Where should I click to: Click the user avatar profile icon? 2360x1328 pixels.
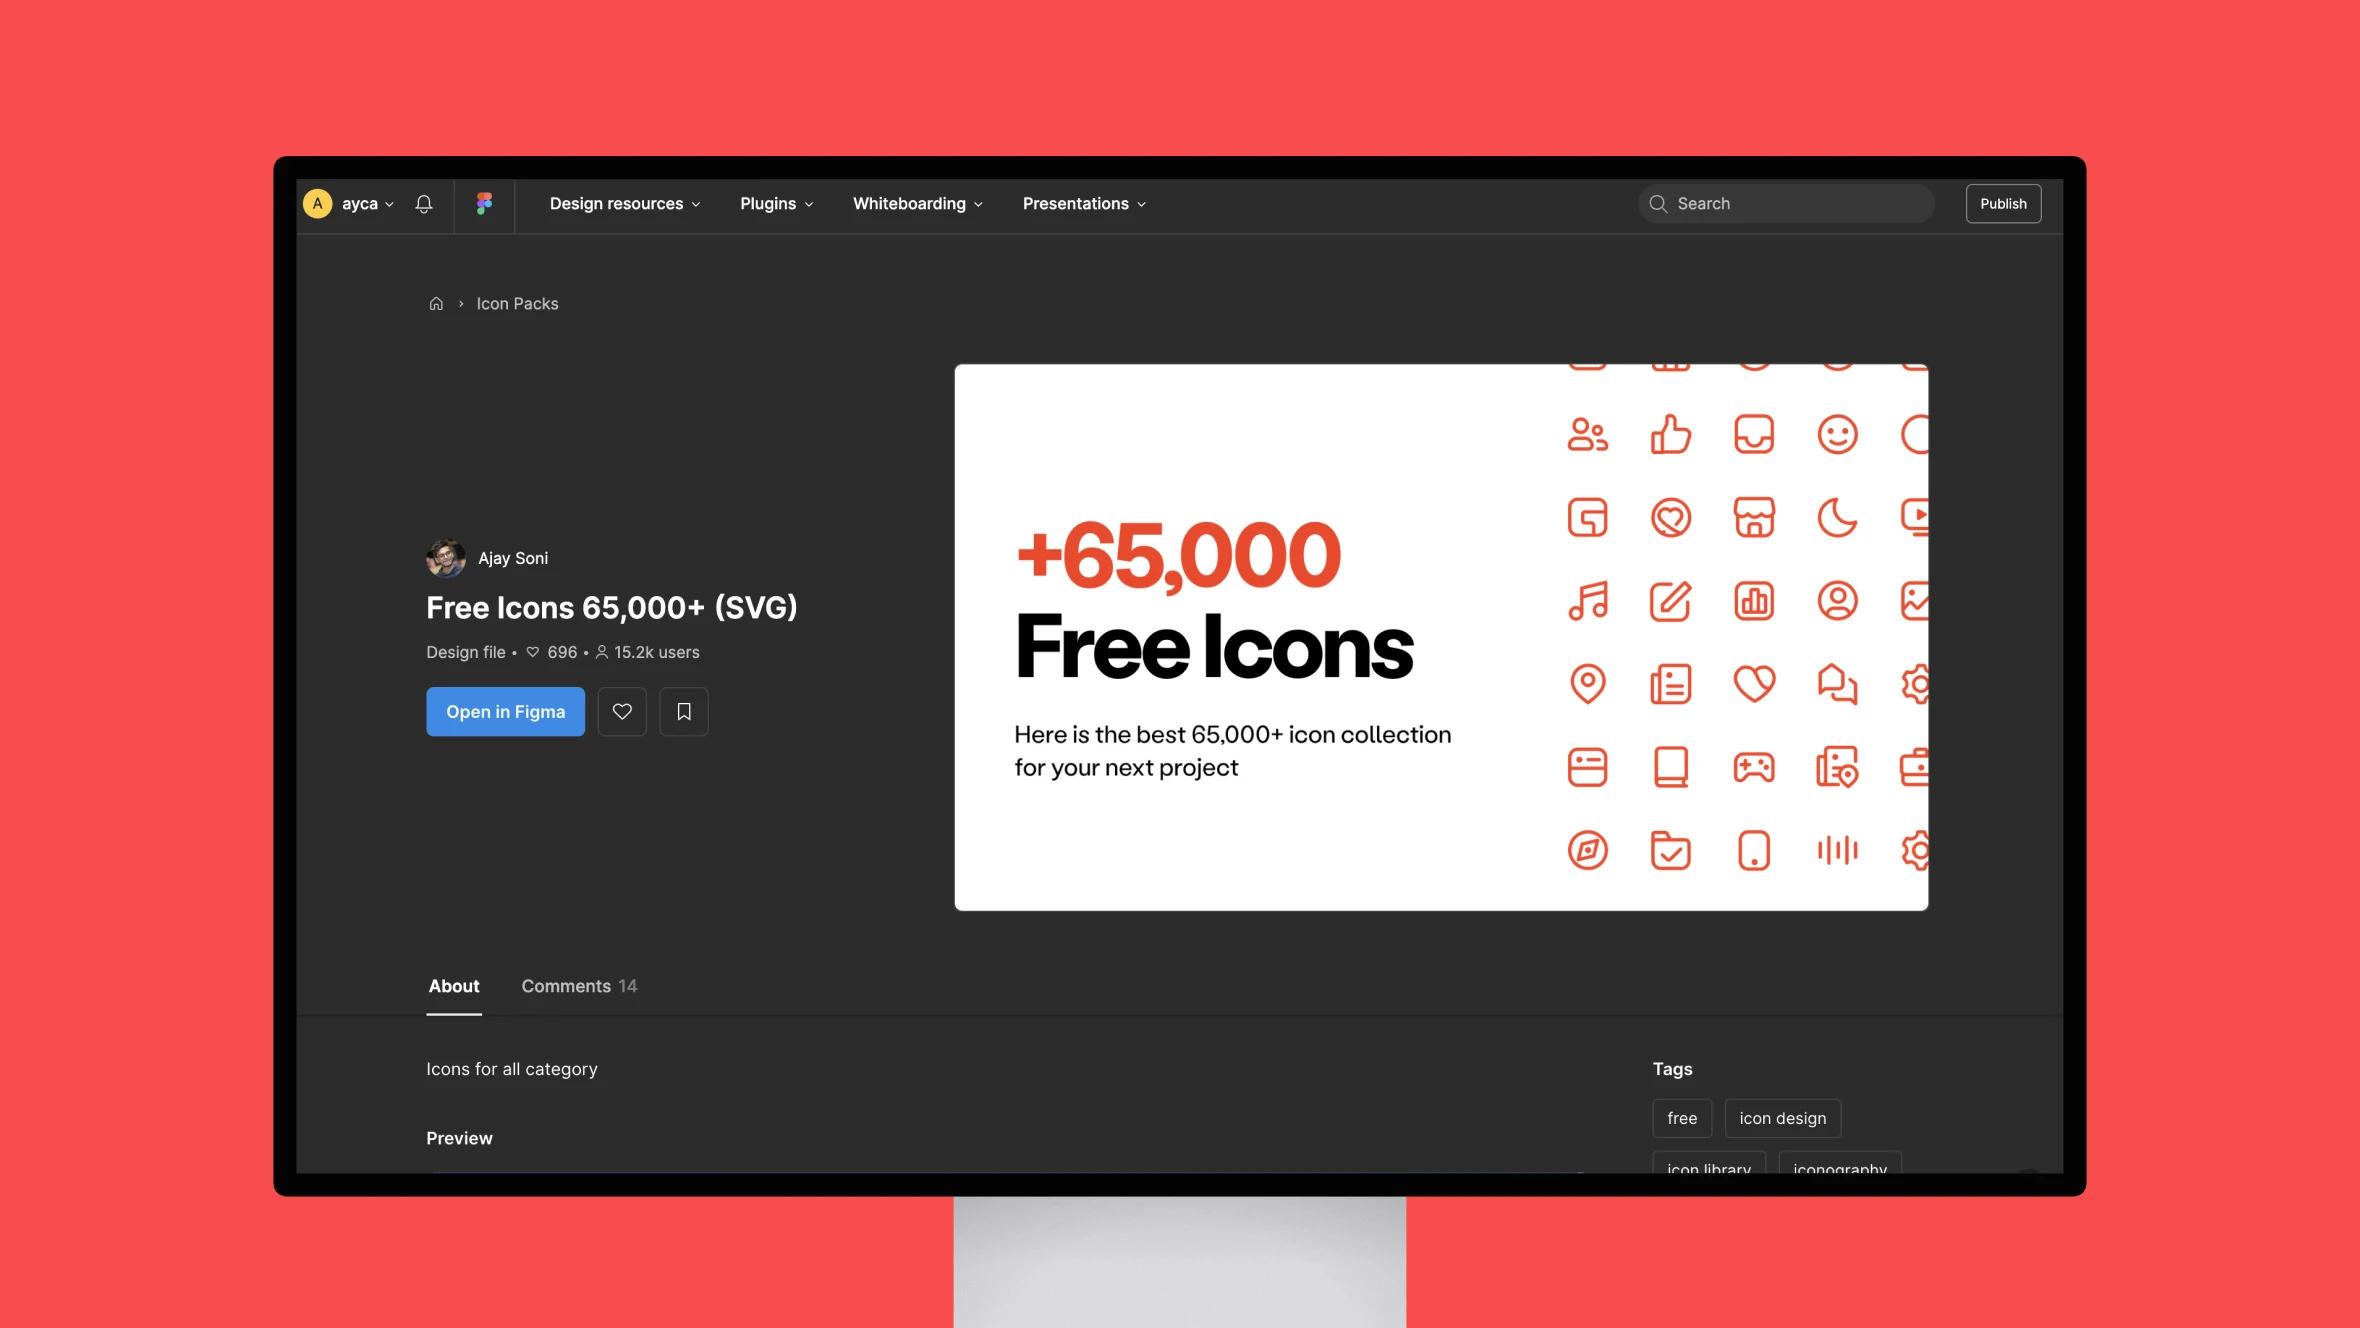pyautogui.click(x=319, y=203)
